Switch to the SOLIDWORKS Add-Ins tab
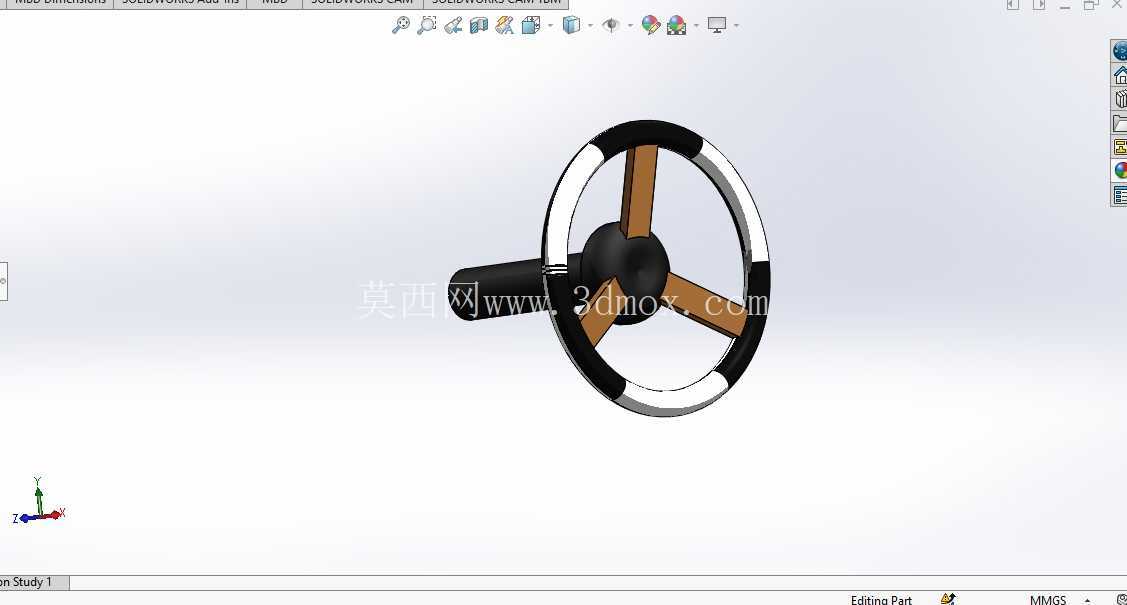 point(180,3)
